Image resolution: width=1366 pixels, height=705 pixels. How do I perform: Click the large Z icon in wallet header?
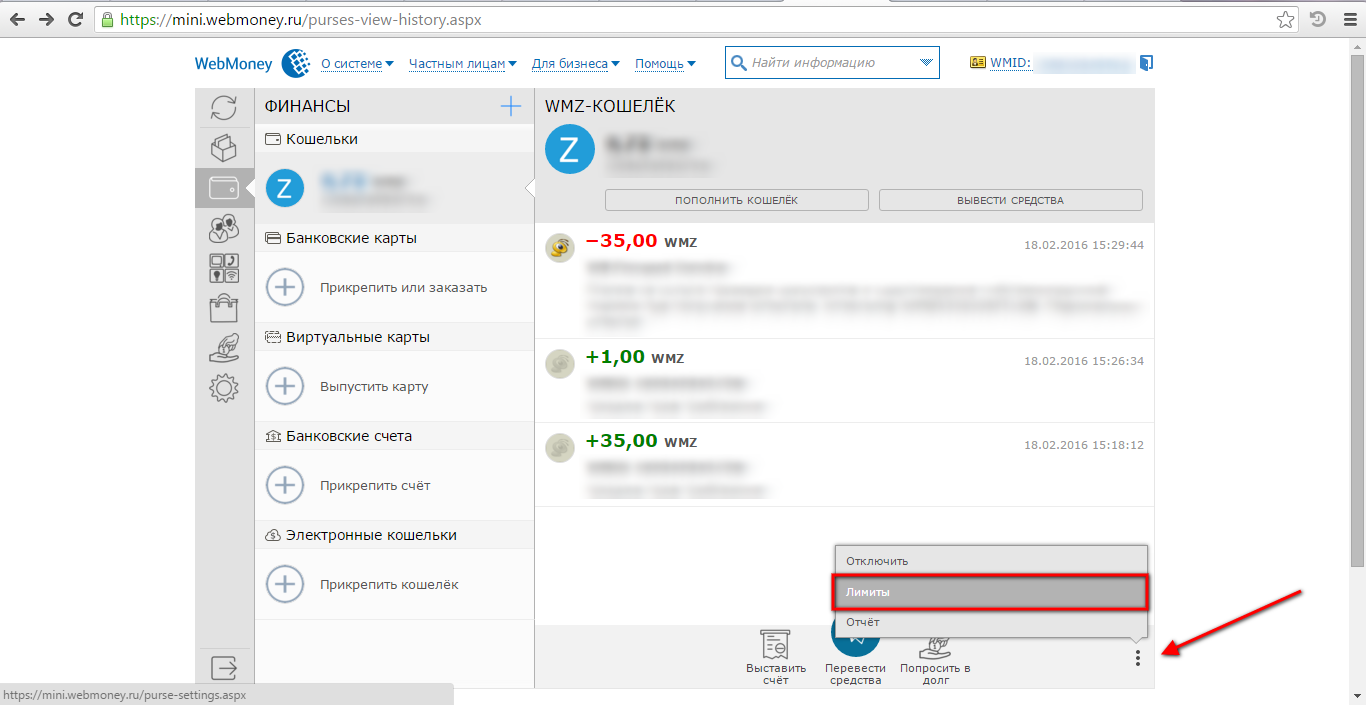570,150
